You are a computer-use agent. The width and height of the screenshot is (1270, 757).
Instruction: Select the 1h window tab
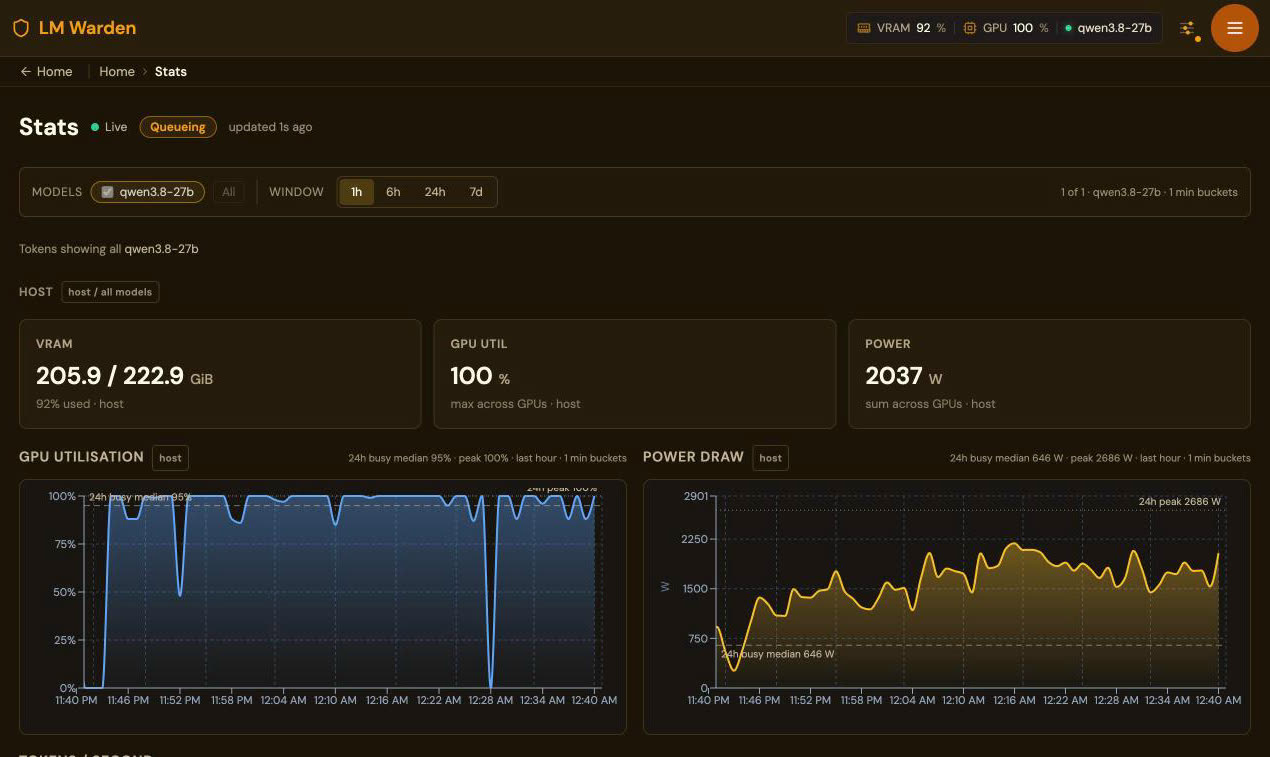coord(356,192)
